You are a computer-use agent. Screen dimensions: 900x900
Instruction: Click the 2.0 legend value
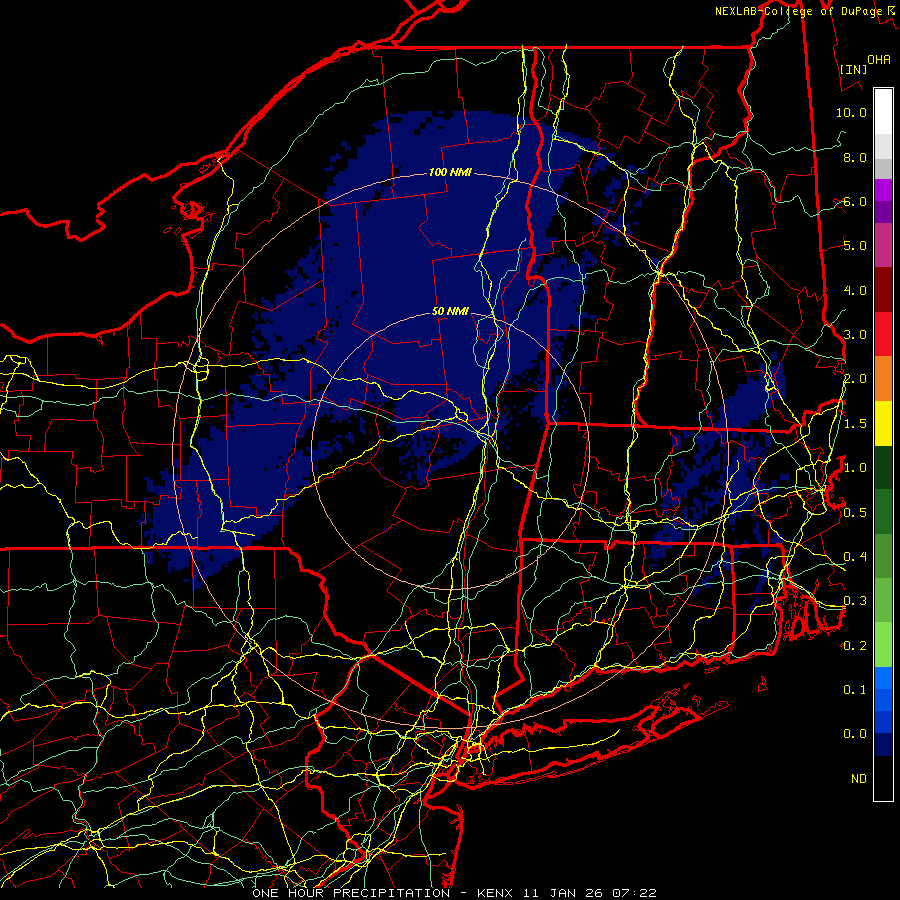point(855,379)
